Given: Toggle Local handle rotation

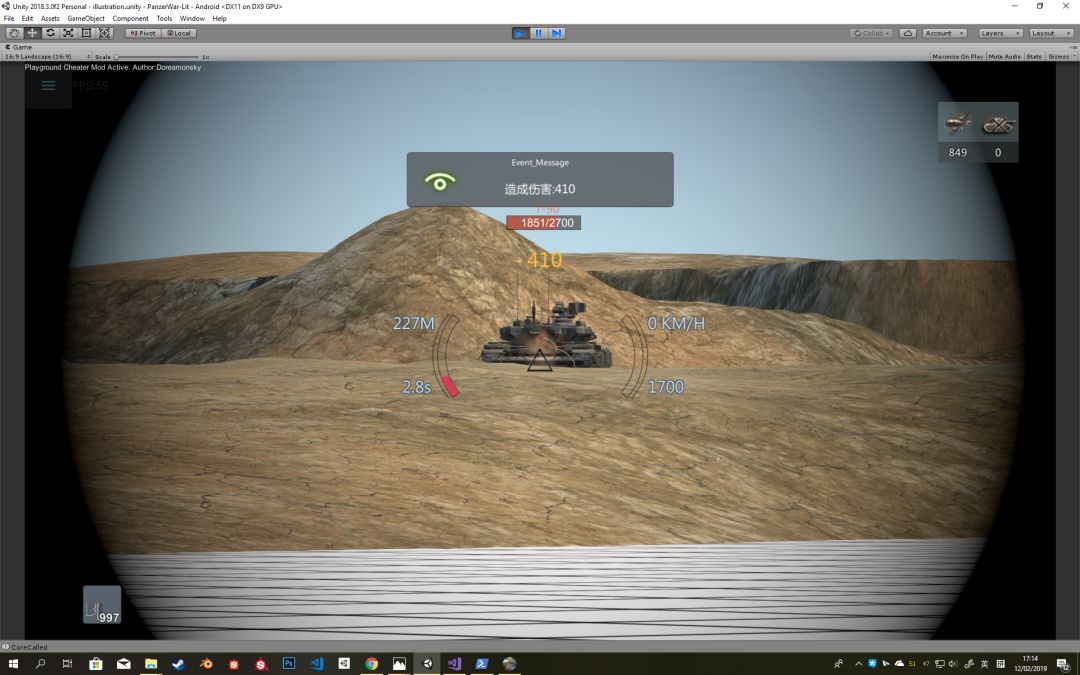Looking at the screenshot, I should pos(179,33).
